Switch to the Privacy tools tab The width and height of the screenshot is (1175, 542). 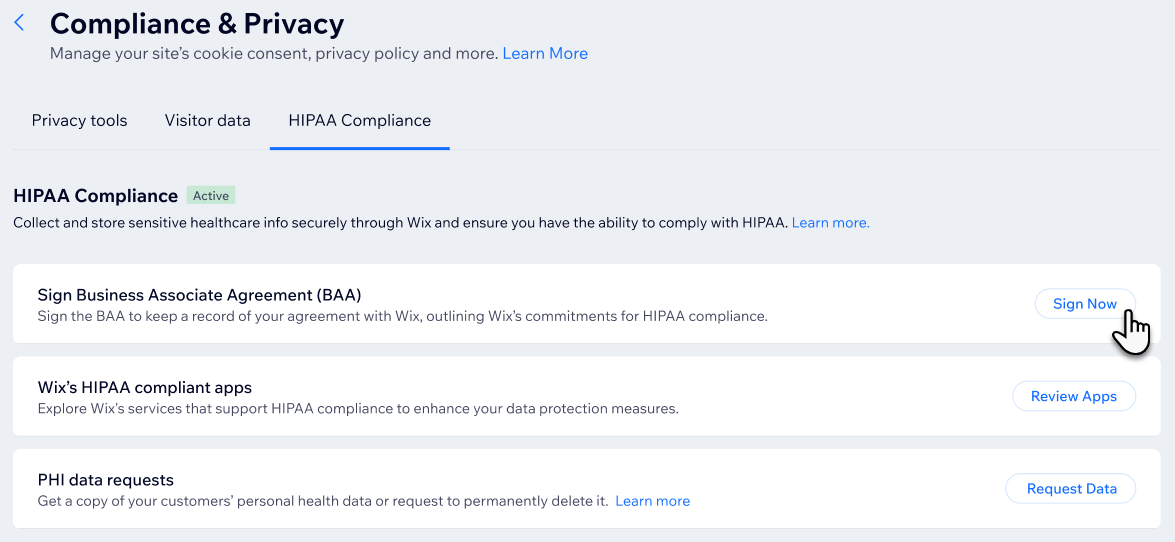tap(80, 120)
